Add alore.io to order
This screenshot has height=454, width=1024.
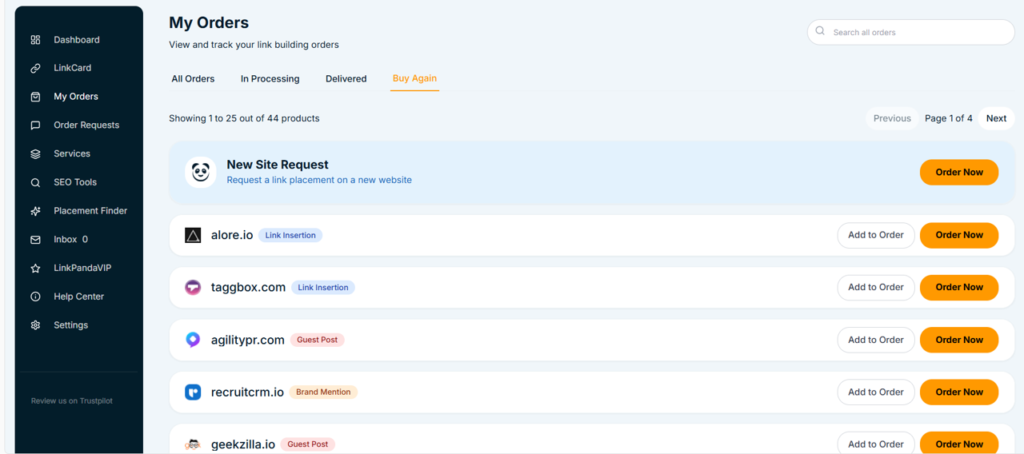875,235
